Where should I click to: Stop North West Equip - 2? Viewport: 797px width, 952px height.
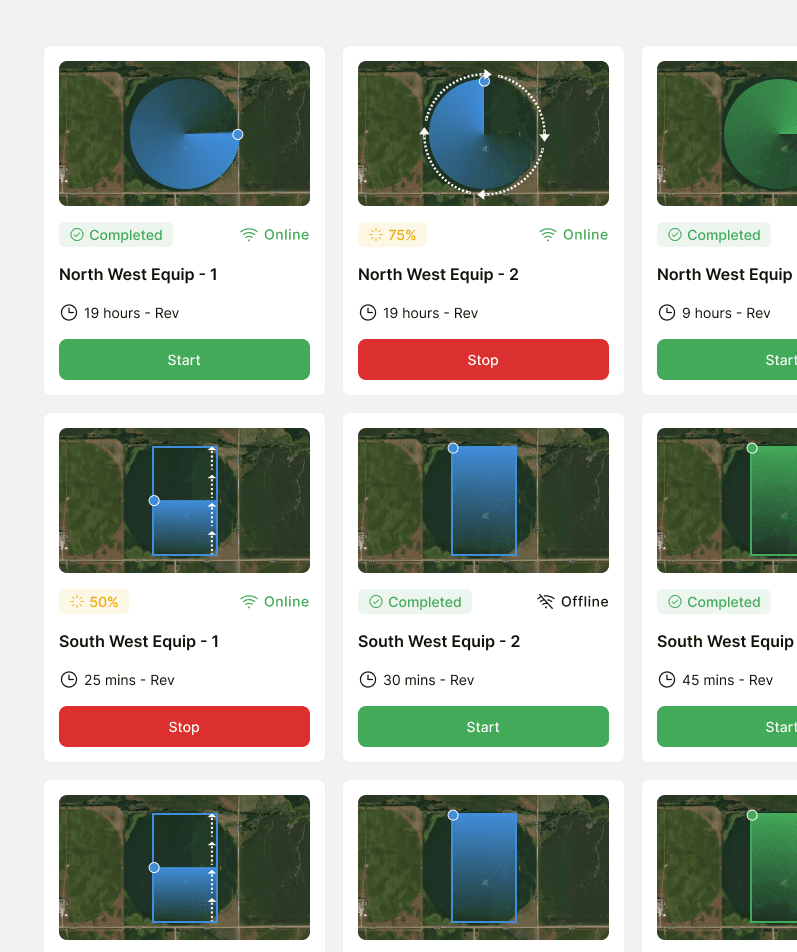tap(483, 359)
